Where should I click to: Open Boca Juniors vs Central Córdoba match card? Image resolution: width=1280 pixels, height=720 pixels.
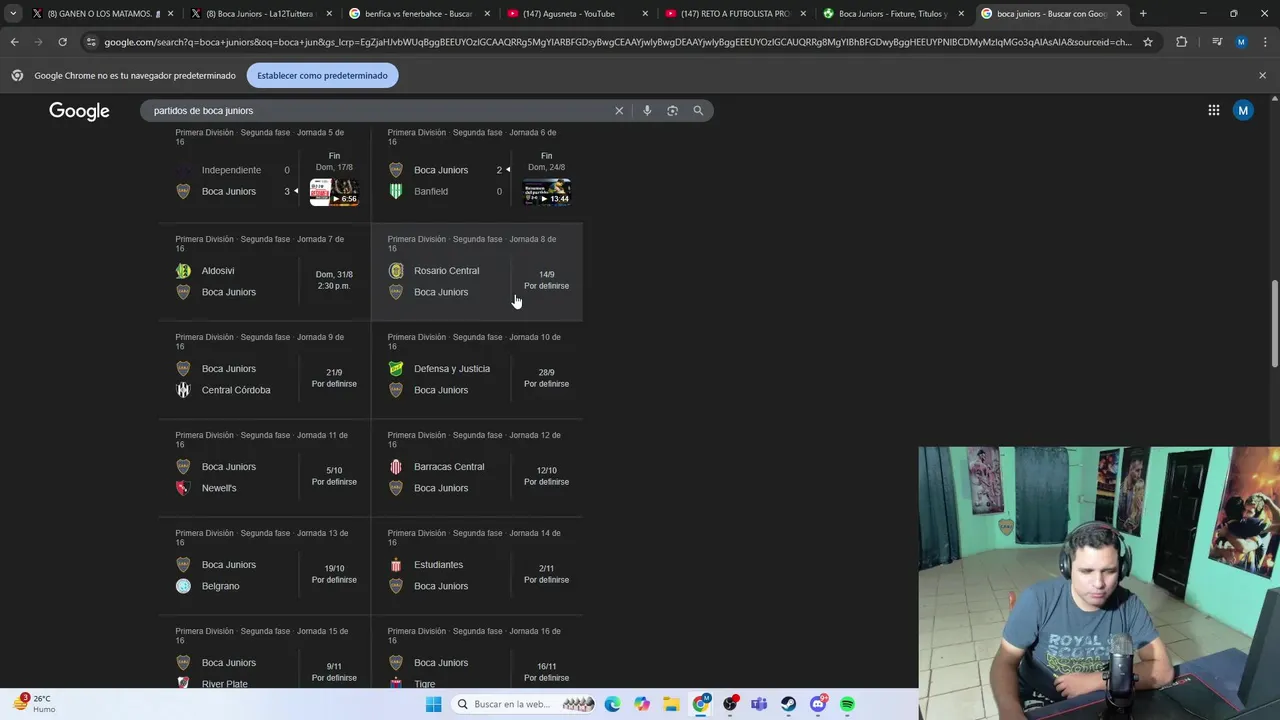[264, 370]
